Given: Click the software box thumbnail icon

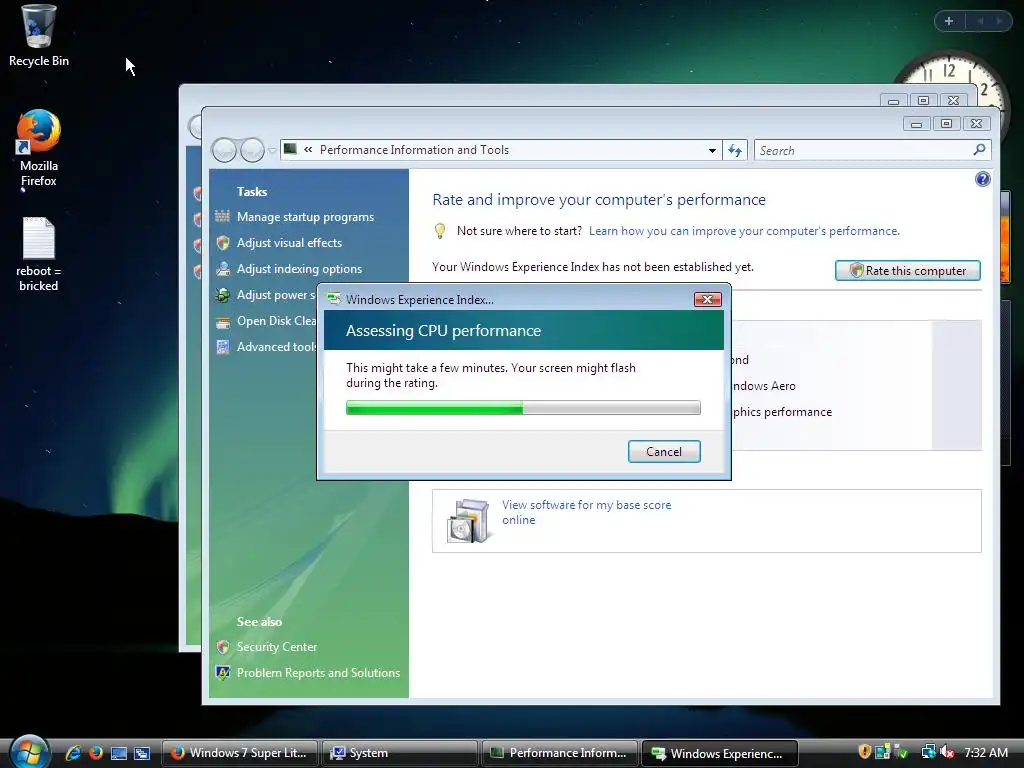Looking at the screenshot, I should [468, 520].
